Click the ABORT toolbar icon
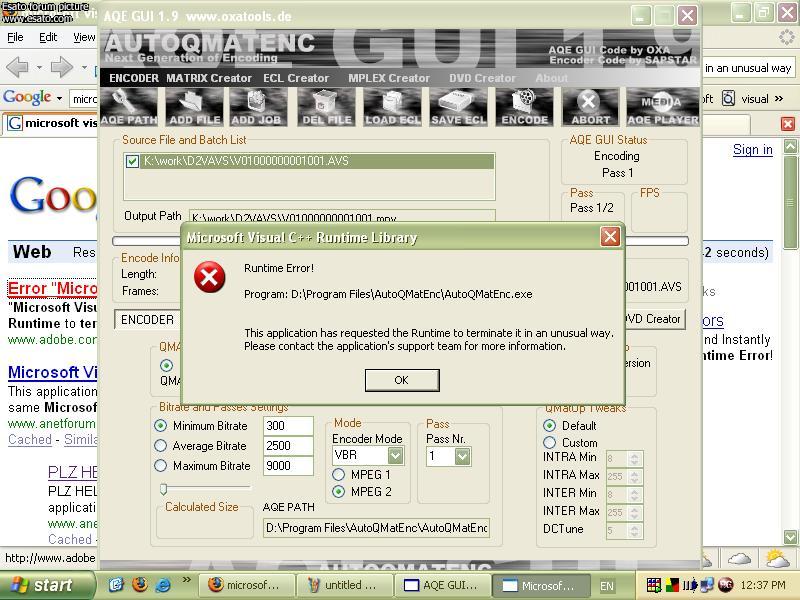This screenshot has width=800, height=600. pyautogui.click(x=590, y=107)
